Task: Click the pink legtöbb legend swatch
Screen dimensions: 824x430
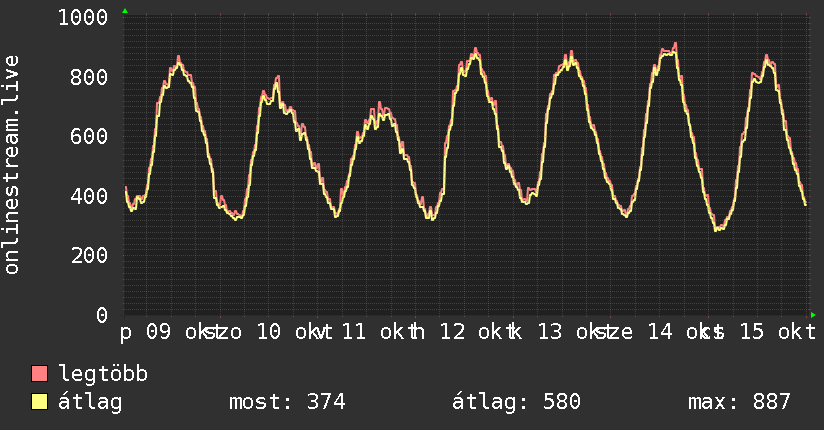Action: tap(39, 373)
